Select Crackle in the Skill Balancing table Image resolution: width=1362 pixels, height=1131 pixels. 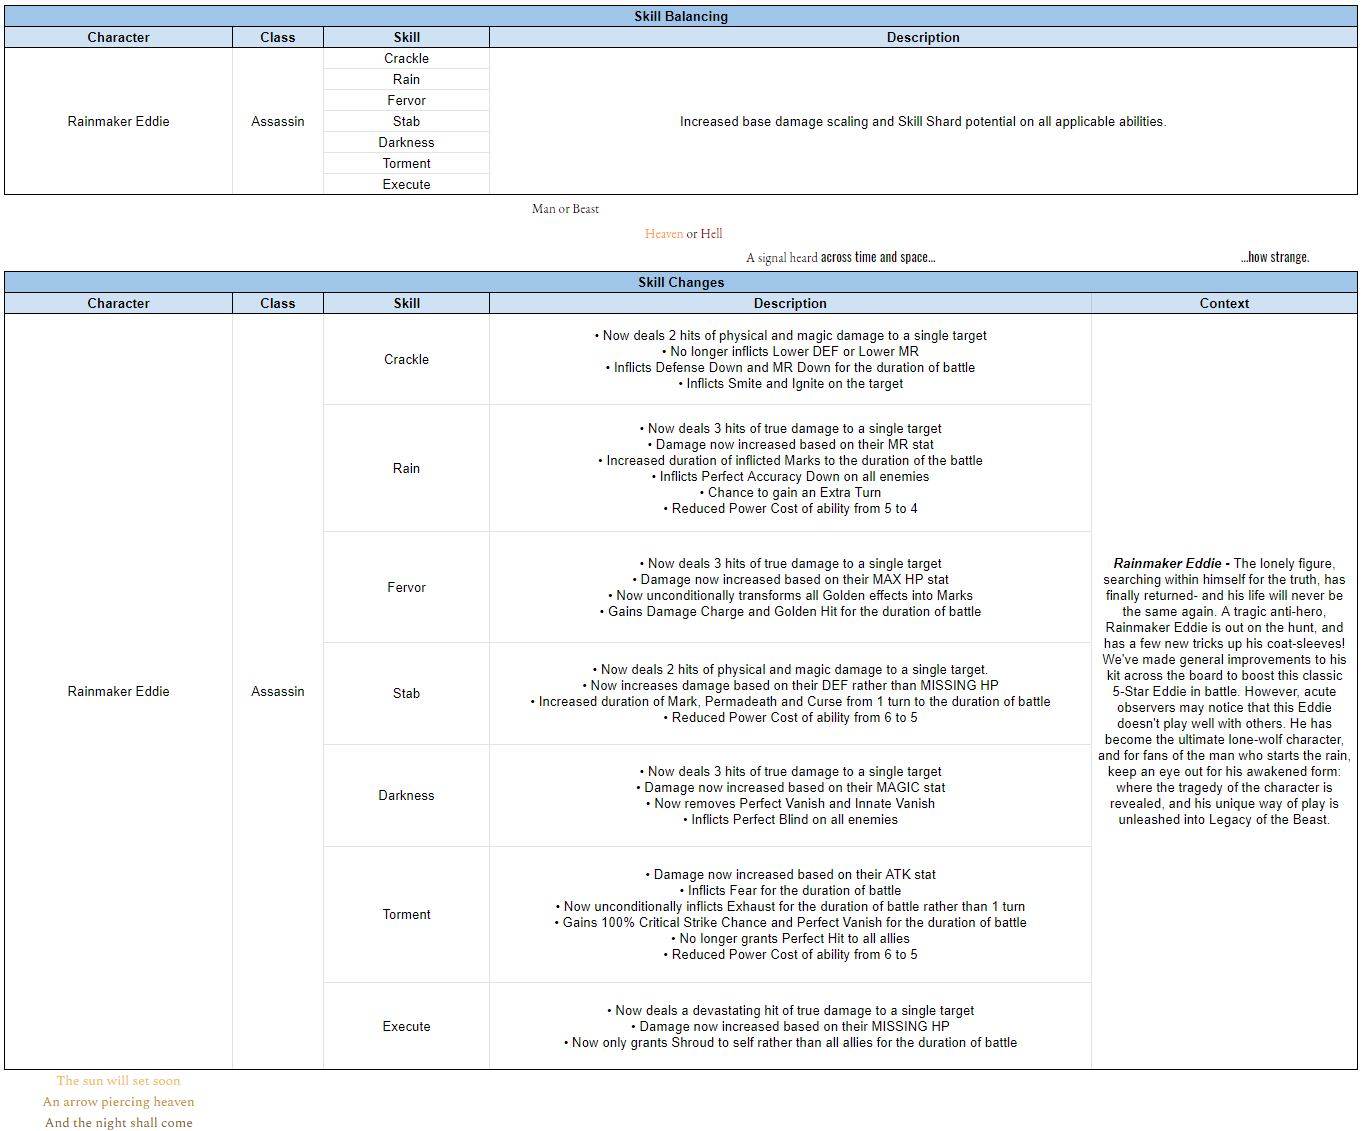pos(406,58)
